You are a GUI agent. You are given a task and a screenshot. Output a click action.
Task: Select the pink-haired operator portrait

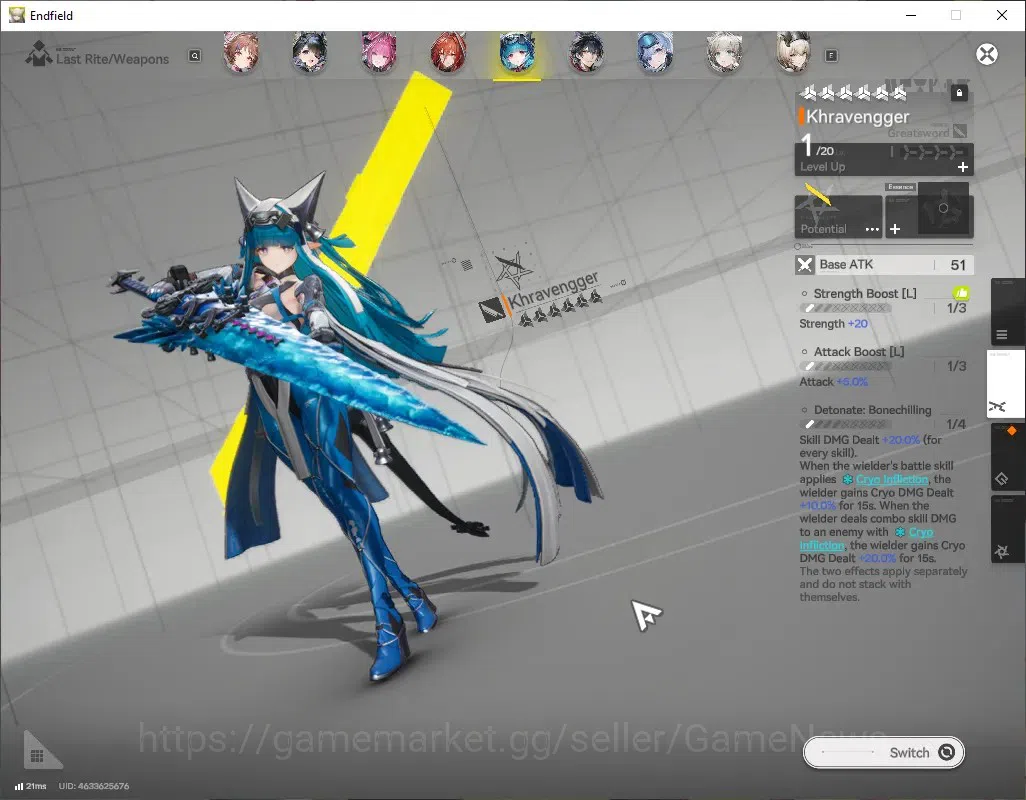point(379,52)
